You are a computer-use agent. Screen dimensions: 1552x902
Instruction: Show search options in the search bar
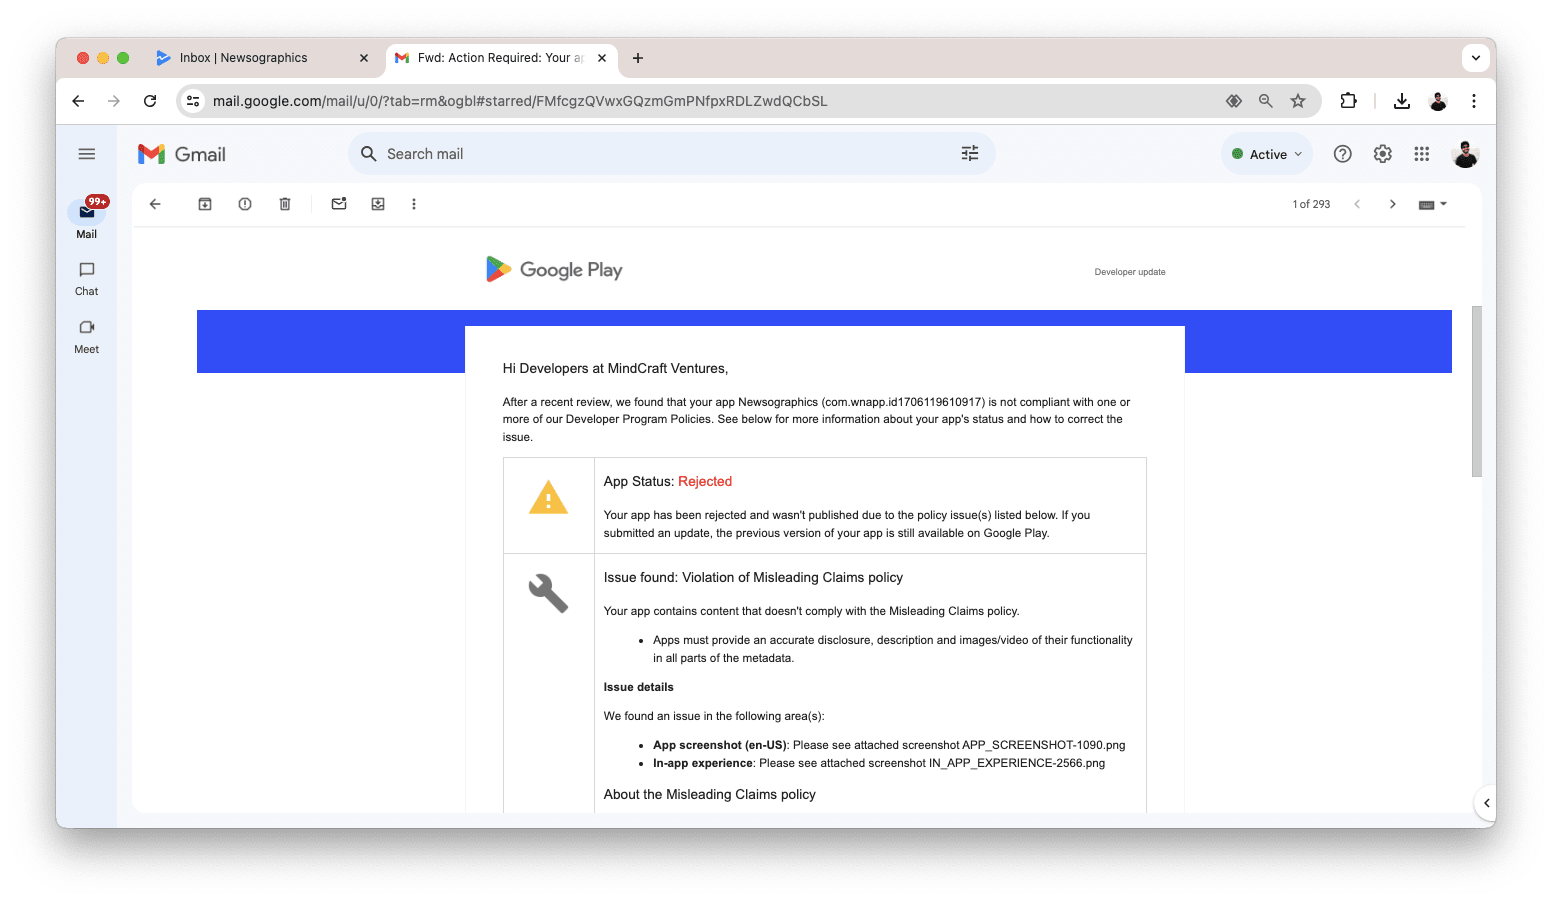click(969, 154)
